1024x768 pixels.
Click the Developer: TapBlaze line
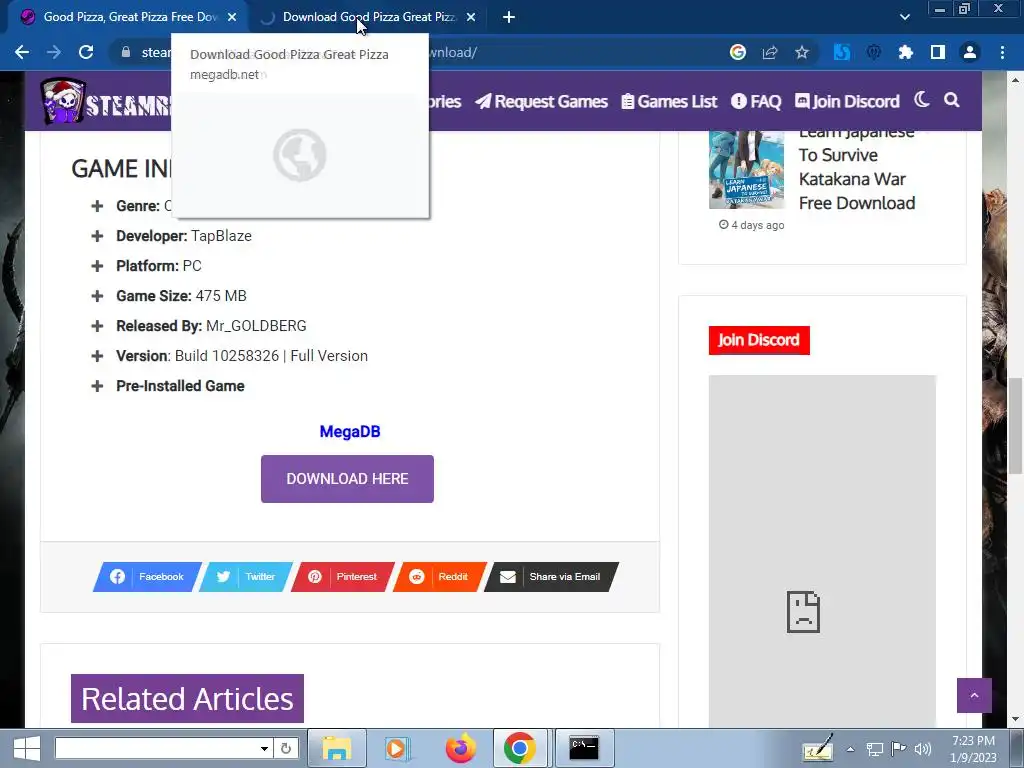pos(184,236)
